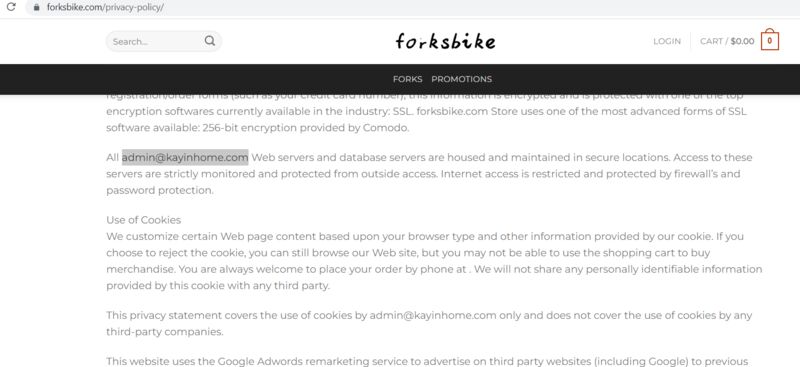Click the 'third-party companies.' text line
This screenshot has height=367, width=800.
(165, 332)
